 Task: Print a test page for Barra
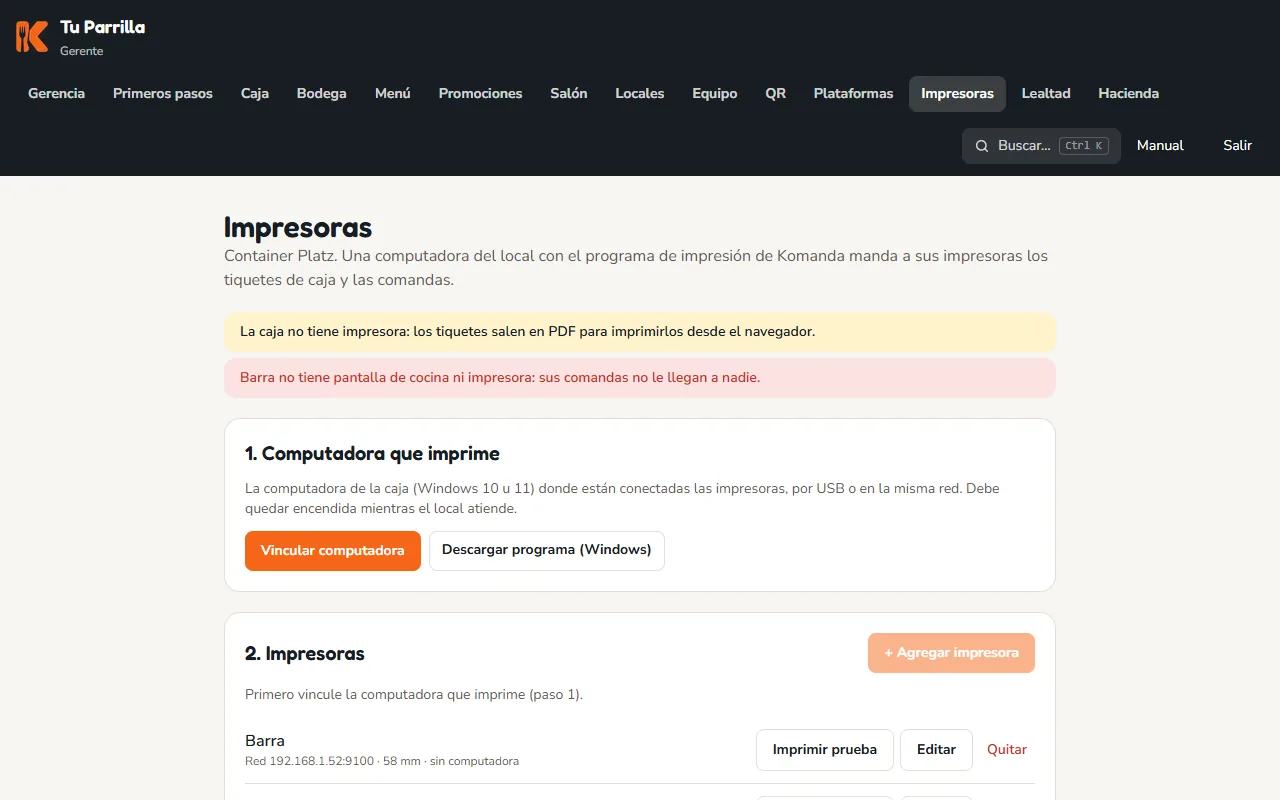point(825,750)
